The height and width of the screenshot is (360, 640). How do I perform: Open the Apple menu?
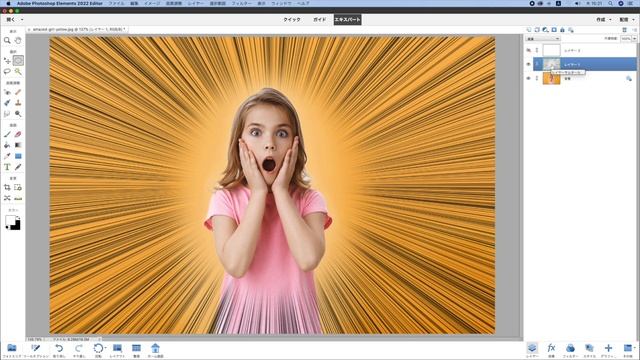(x=8, y=3)
